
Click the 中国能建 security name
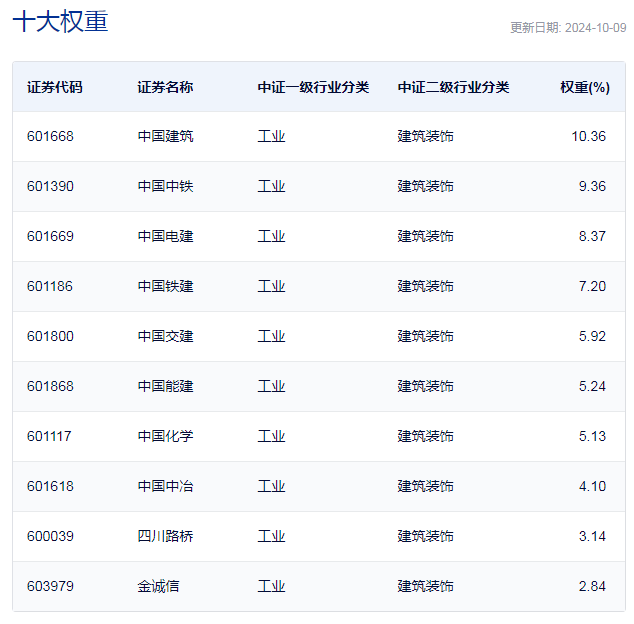(x=165, y=386)
